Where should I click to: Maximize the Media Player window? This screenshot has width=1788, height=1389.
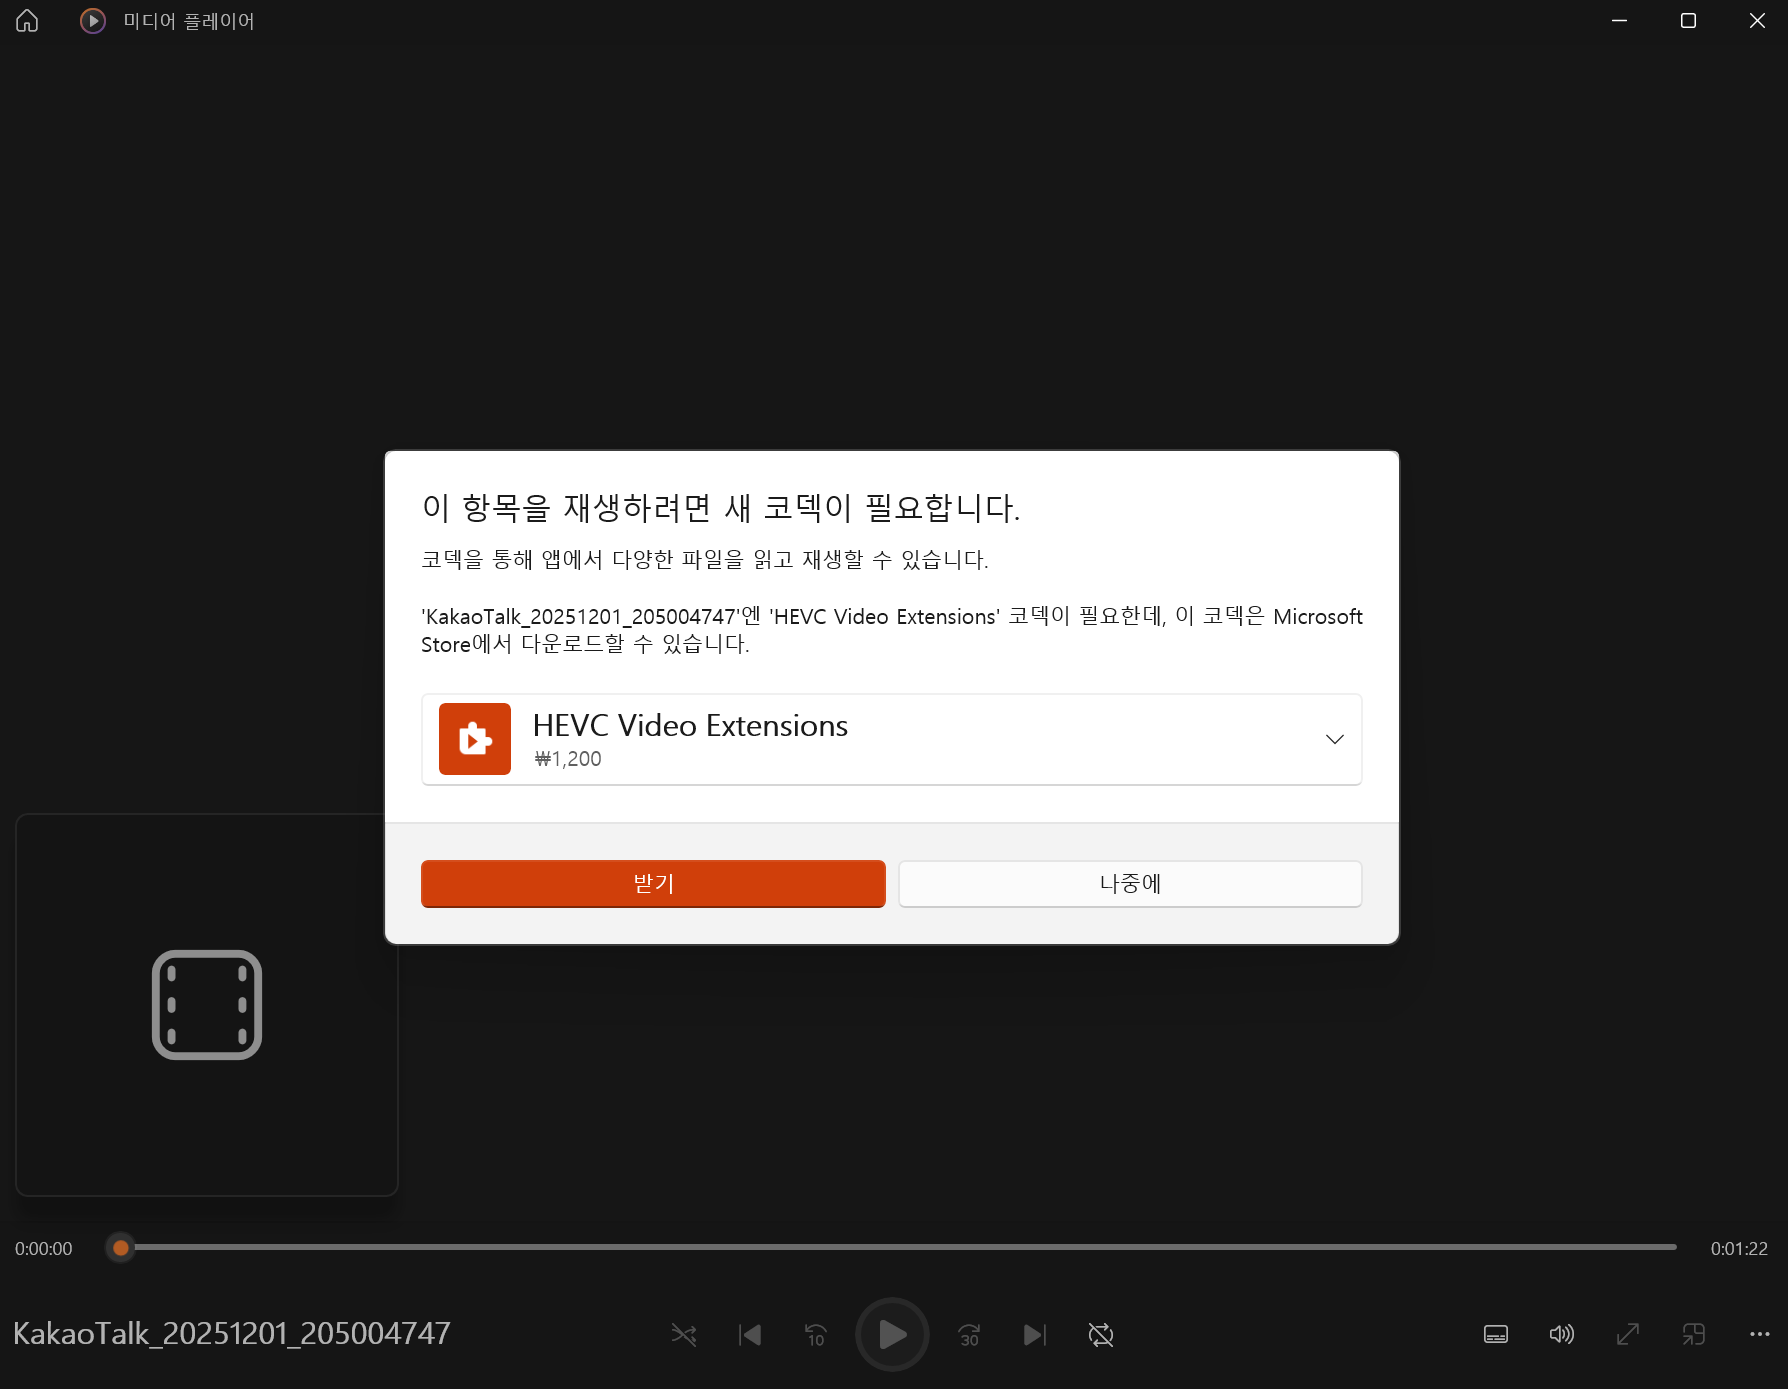[1688, 21]
